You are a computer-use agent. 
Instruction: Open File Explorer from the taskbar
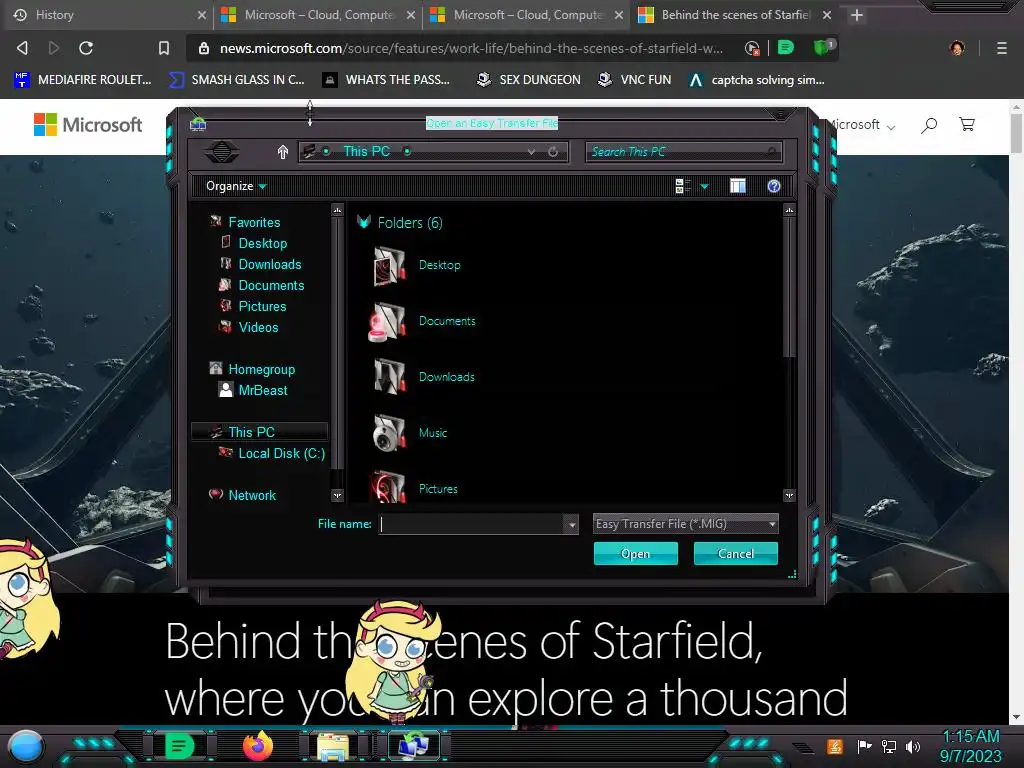(332, 746)
